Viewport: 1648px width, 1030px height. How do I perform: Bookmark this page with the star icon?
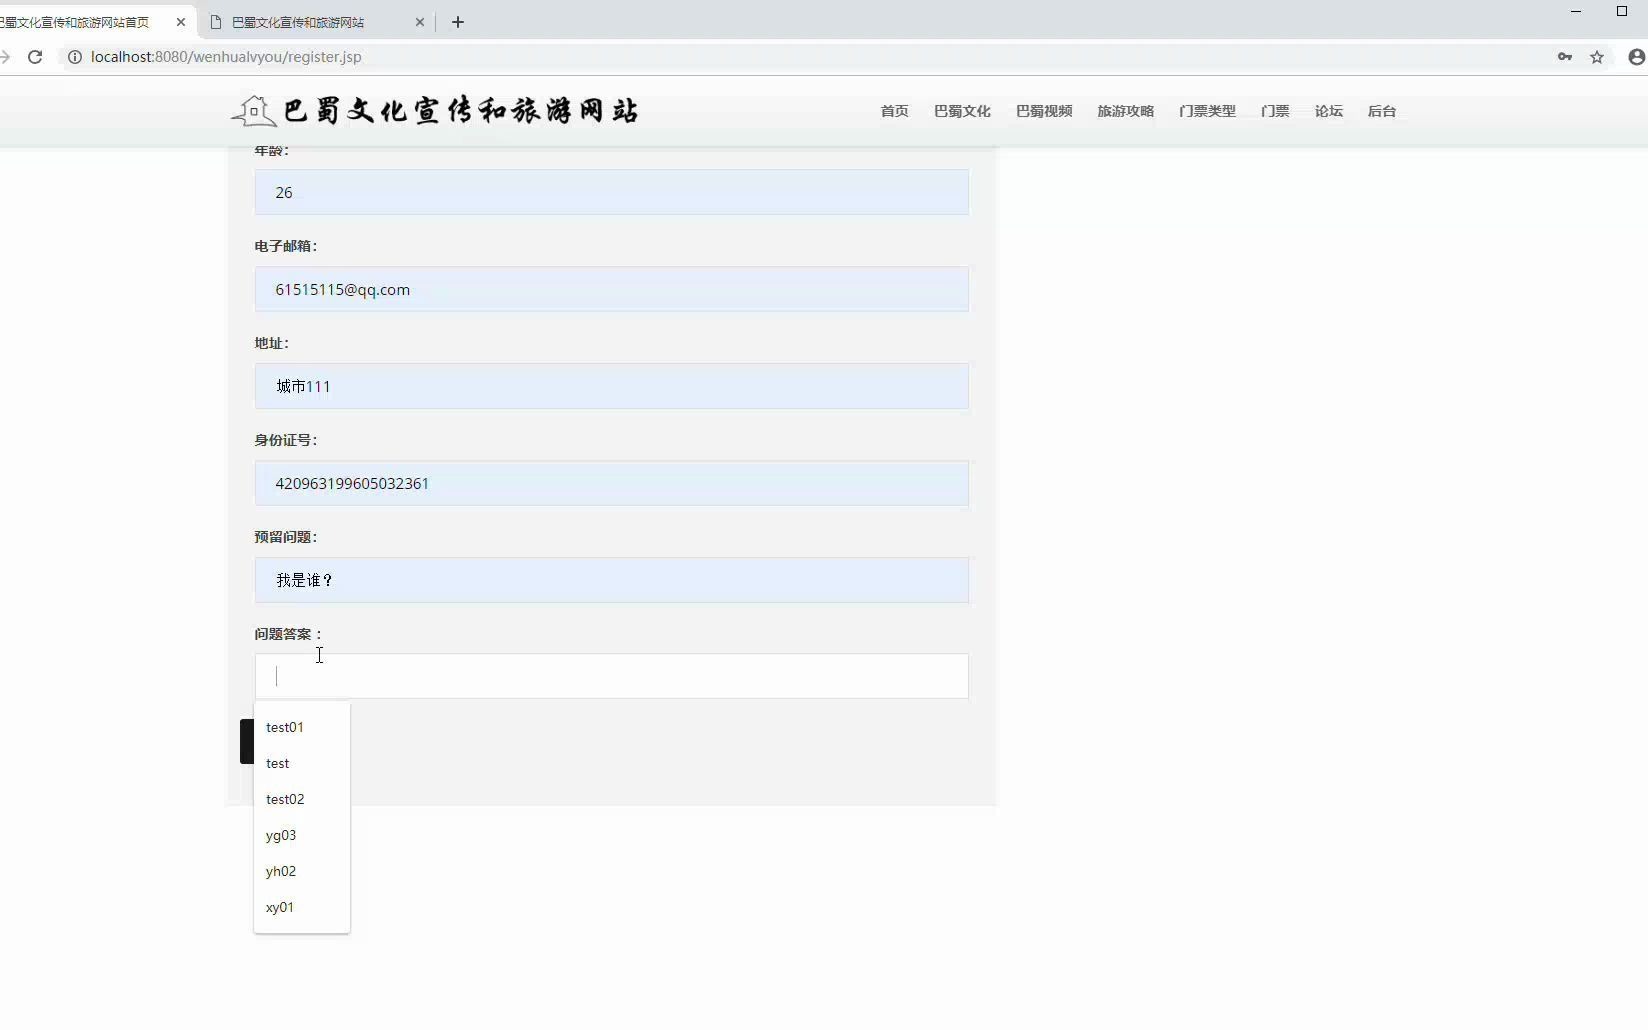[1597, 57]
